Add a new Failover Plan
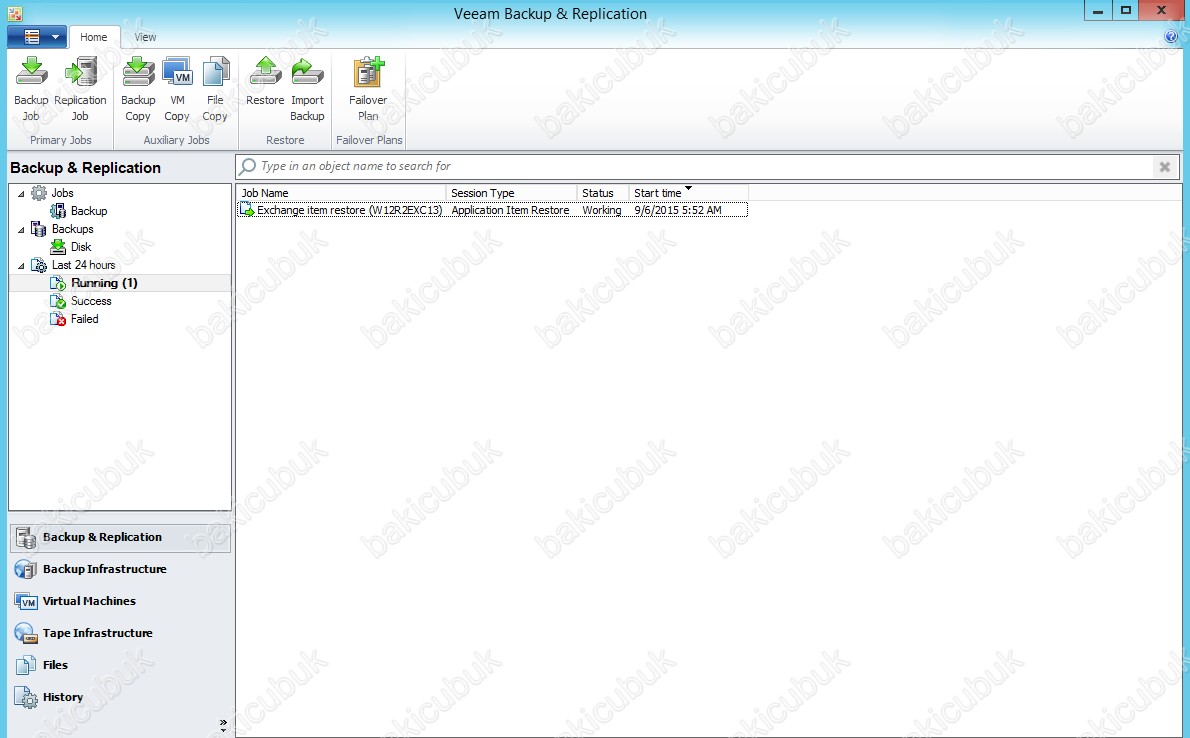This screenshot has height=738, width=1190. pos(368,90)
